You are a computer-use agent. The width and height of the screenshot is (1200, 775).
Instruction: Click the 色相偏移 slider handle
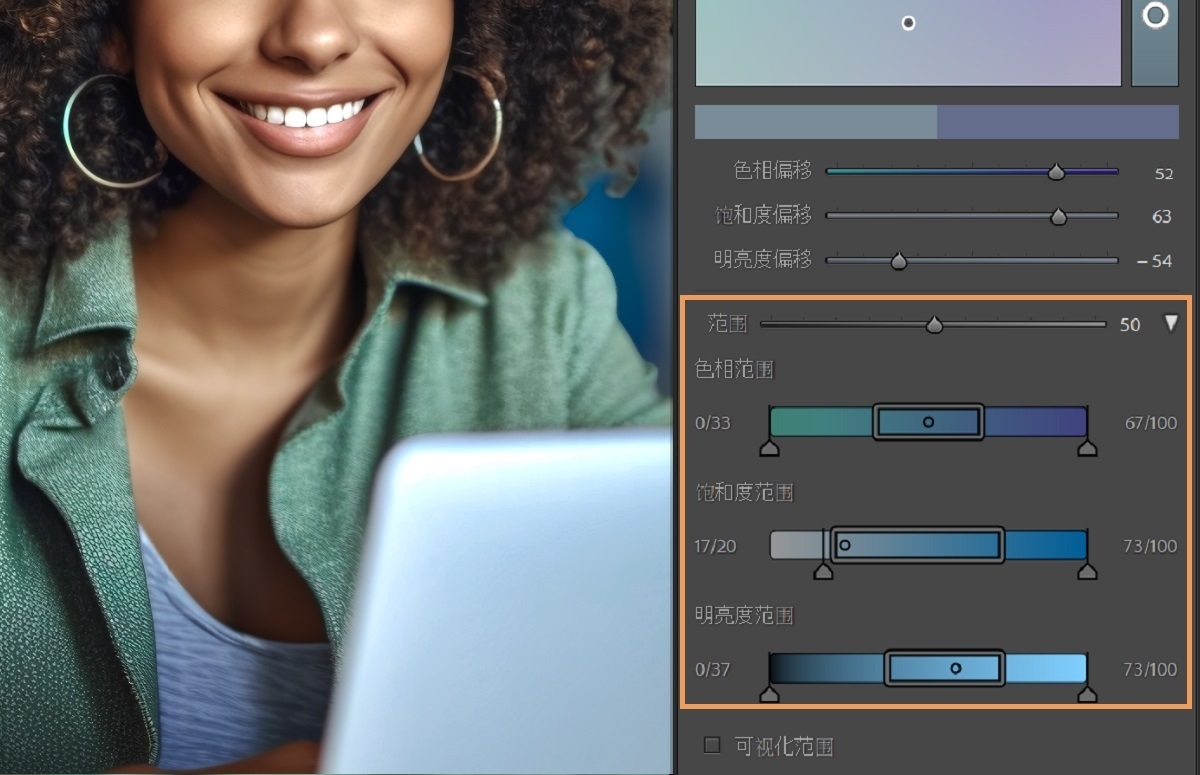1056,172
